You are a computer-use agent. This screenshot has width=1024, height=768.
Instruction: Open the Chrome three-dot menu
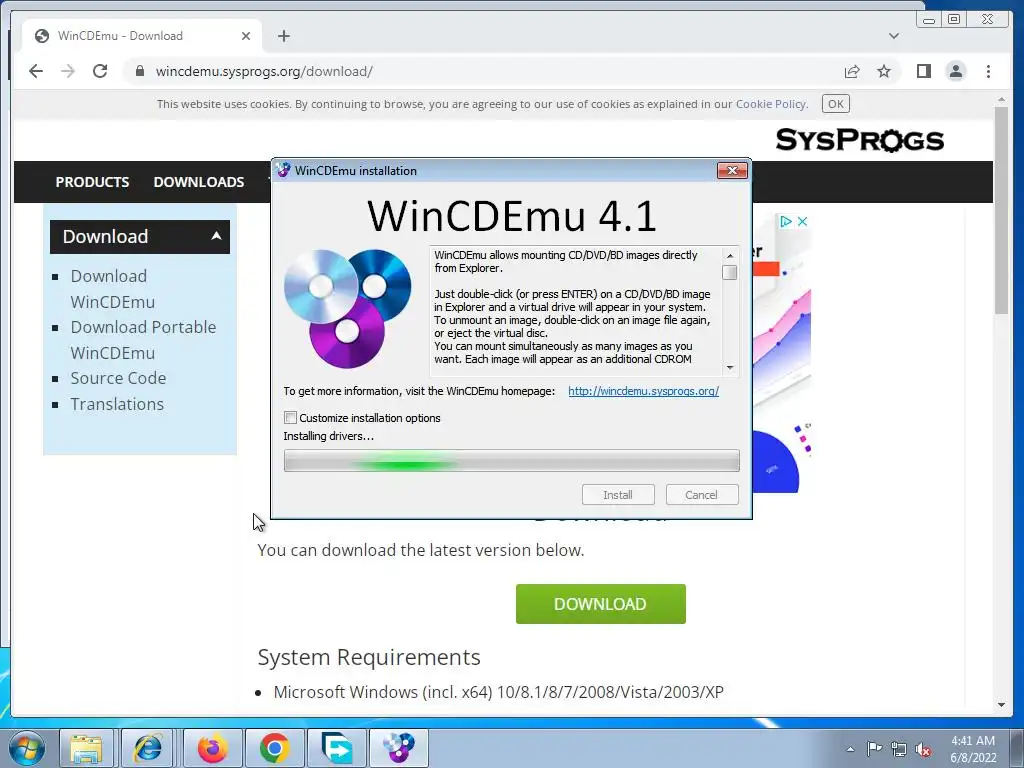pos(988,71)
